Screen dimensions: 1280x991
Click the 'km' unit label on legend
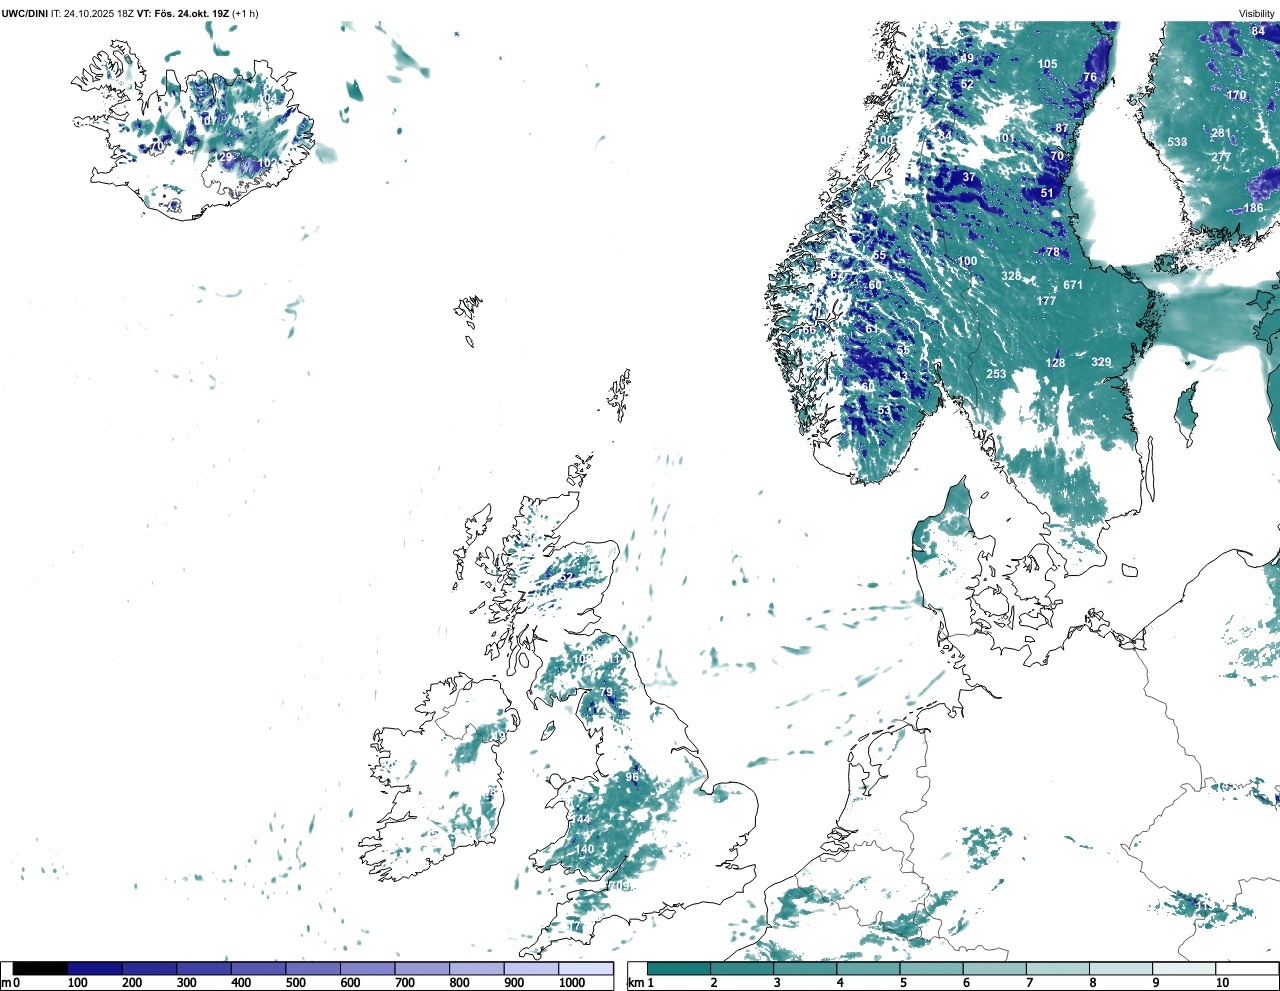pyautogui.click(x=636, y=983)
